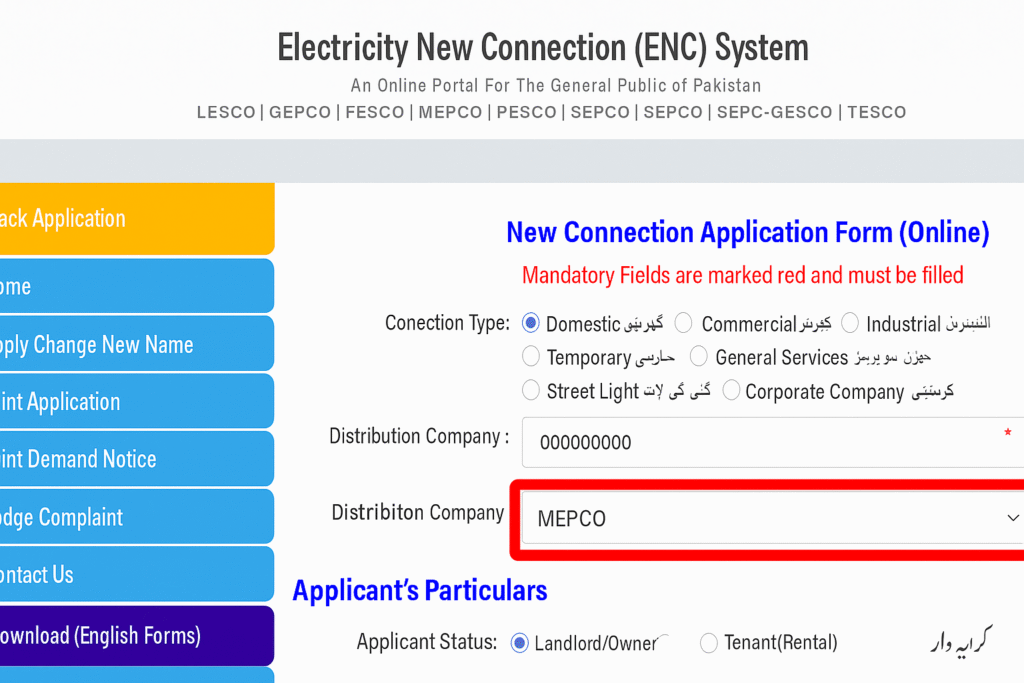The height and width of the screenshot is (683, 1024).
Task: Select Temporary connection type
Action: (531, 357)
